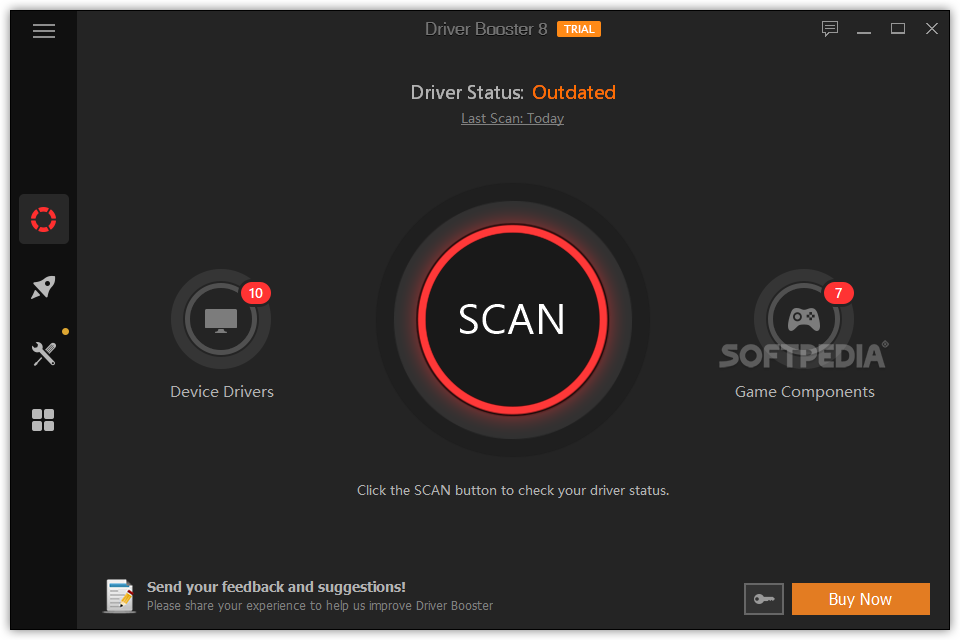Click the red 7 badge on Game Components
Image resolution: width=960 pixels, height=640 pixels.
click(x=838, y=293)
